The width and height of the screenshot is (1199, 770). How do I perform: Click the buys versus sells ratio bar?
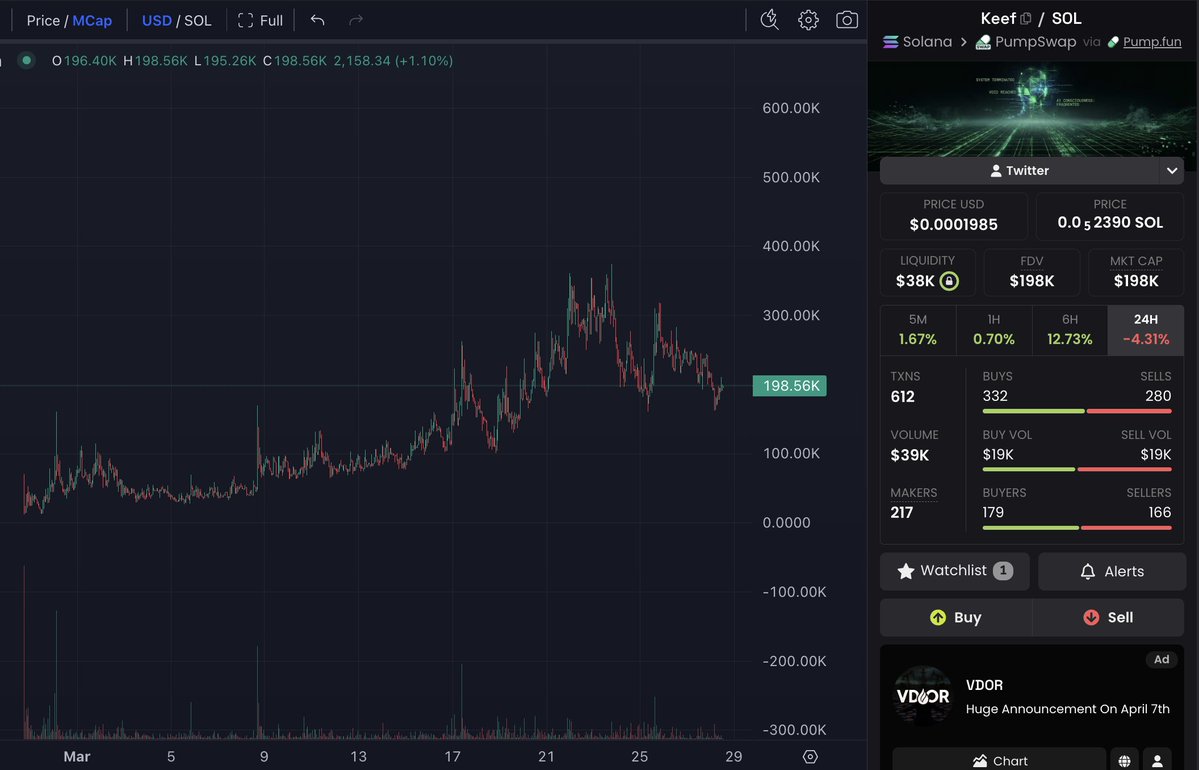click(x=1075, y=411)
